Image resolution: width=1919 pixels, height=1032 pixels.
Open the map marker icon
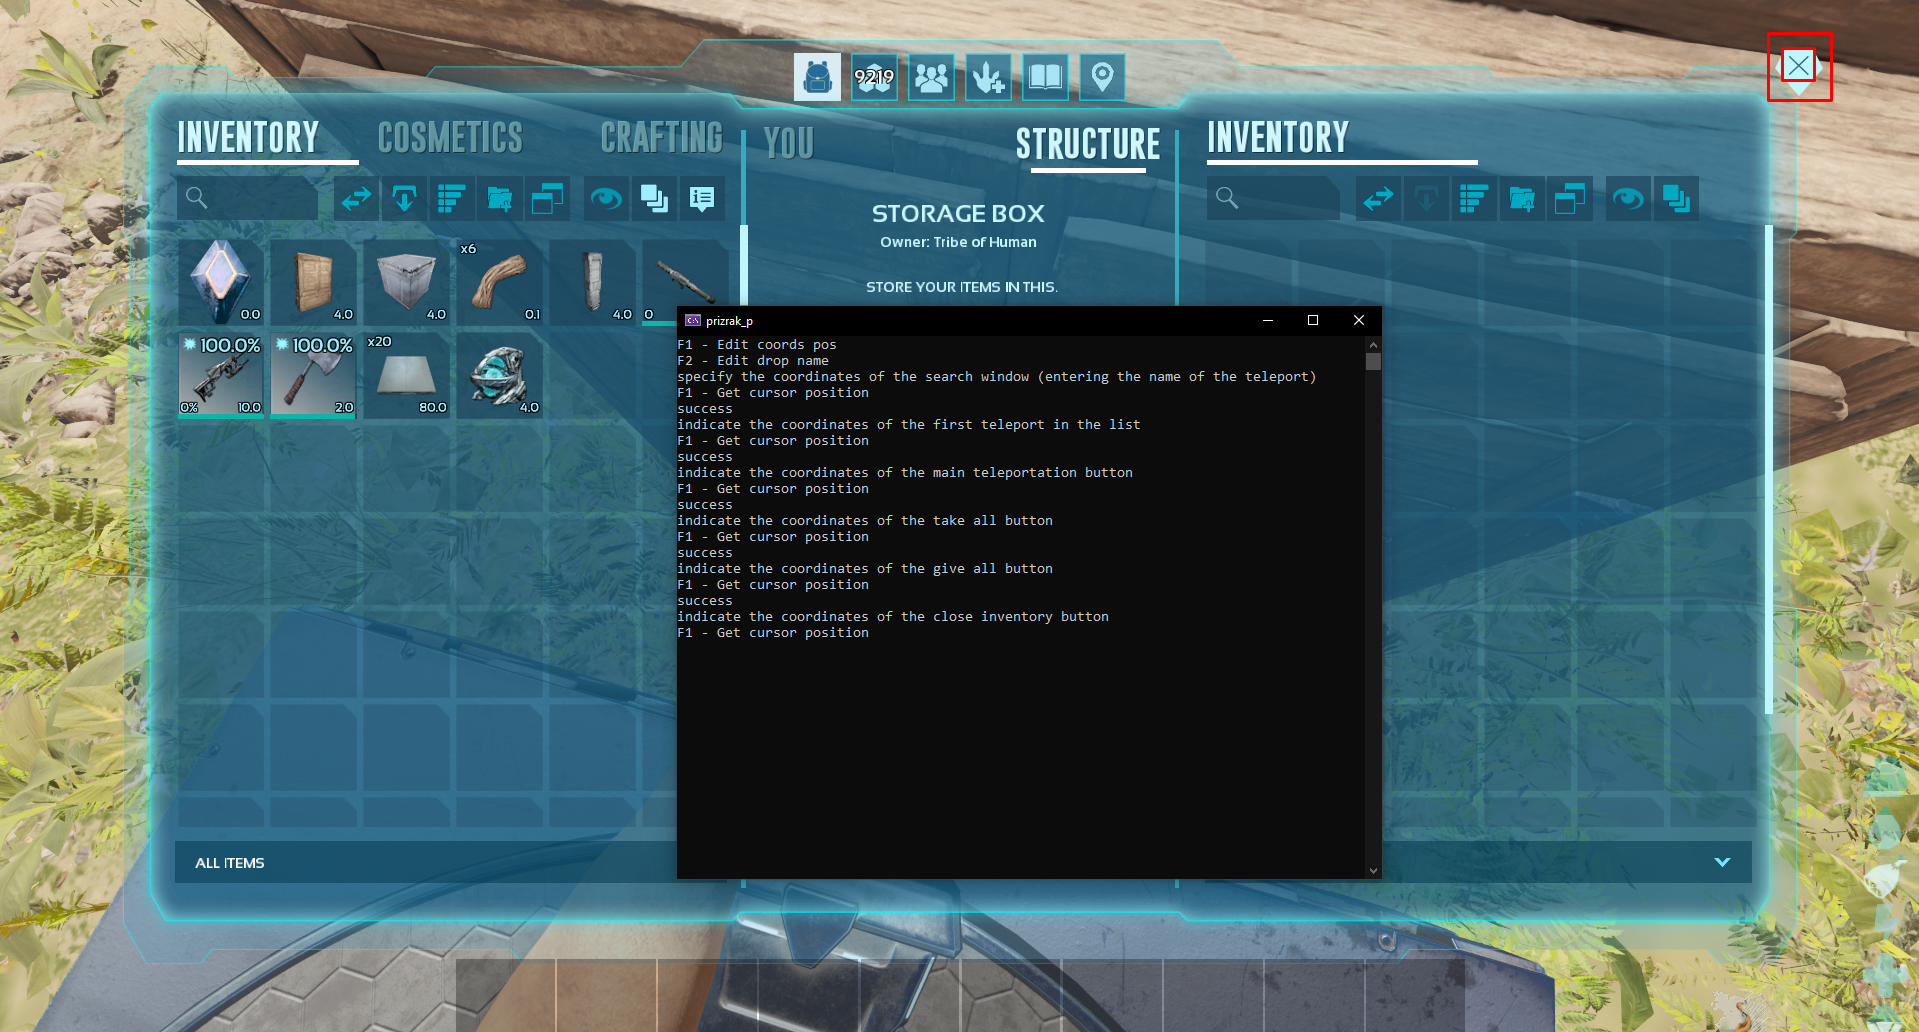click(1102, 77)
